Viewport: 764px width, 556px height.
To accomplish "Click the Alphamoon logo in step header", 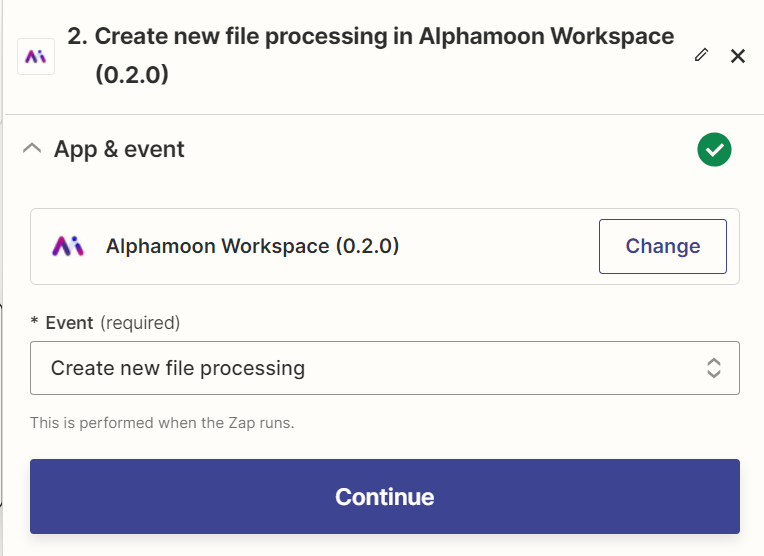I will [36, 56].
